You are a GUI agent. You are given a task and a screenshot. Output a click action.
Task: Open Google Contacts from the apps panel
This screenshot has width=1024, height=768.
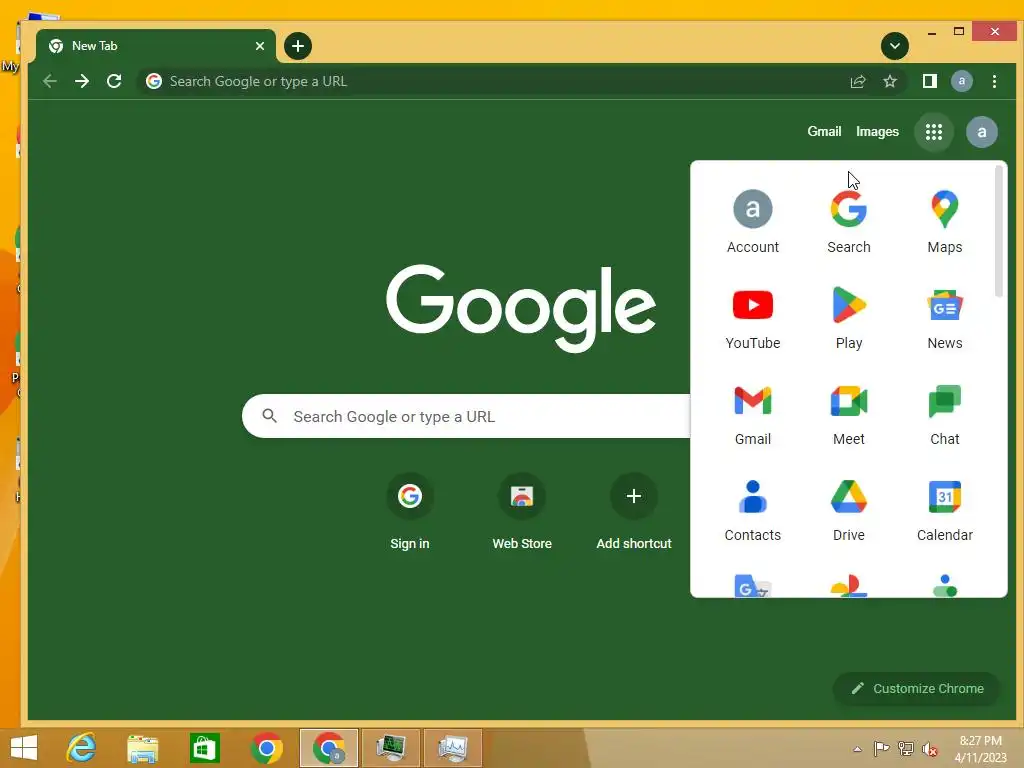pyautogui.click(x=752, y=510)
